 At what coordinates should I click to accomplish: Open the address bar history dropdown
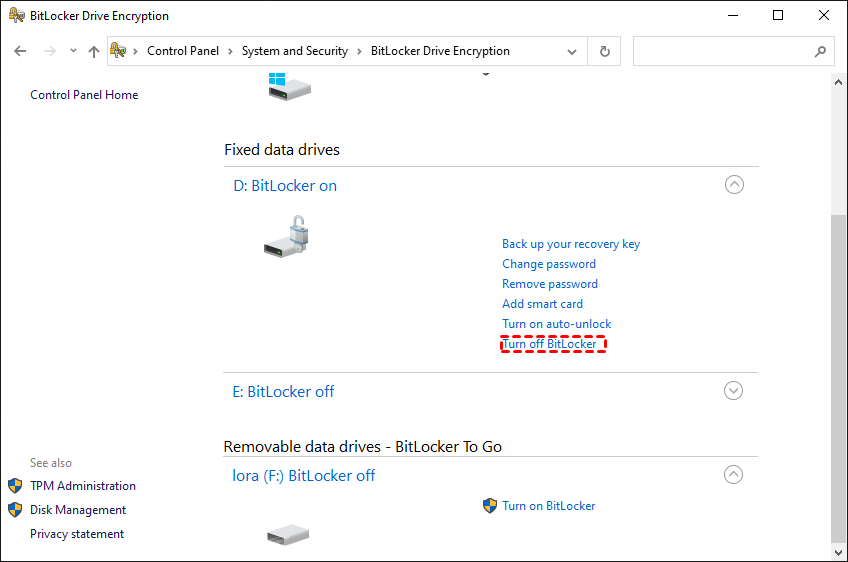coord(571,51)
